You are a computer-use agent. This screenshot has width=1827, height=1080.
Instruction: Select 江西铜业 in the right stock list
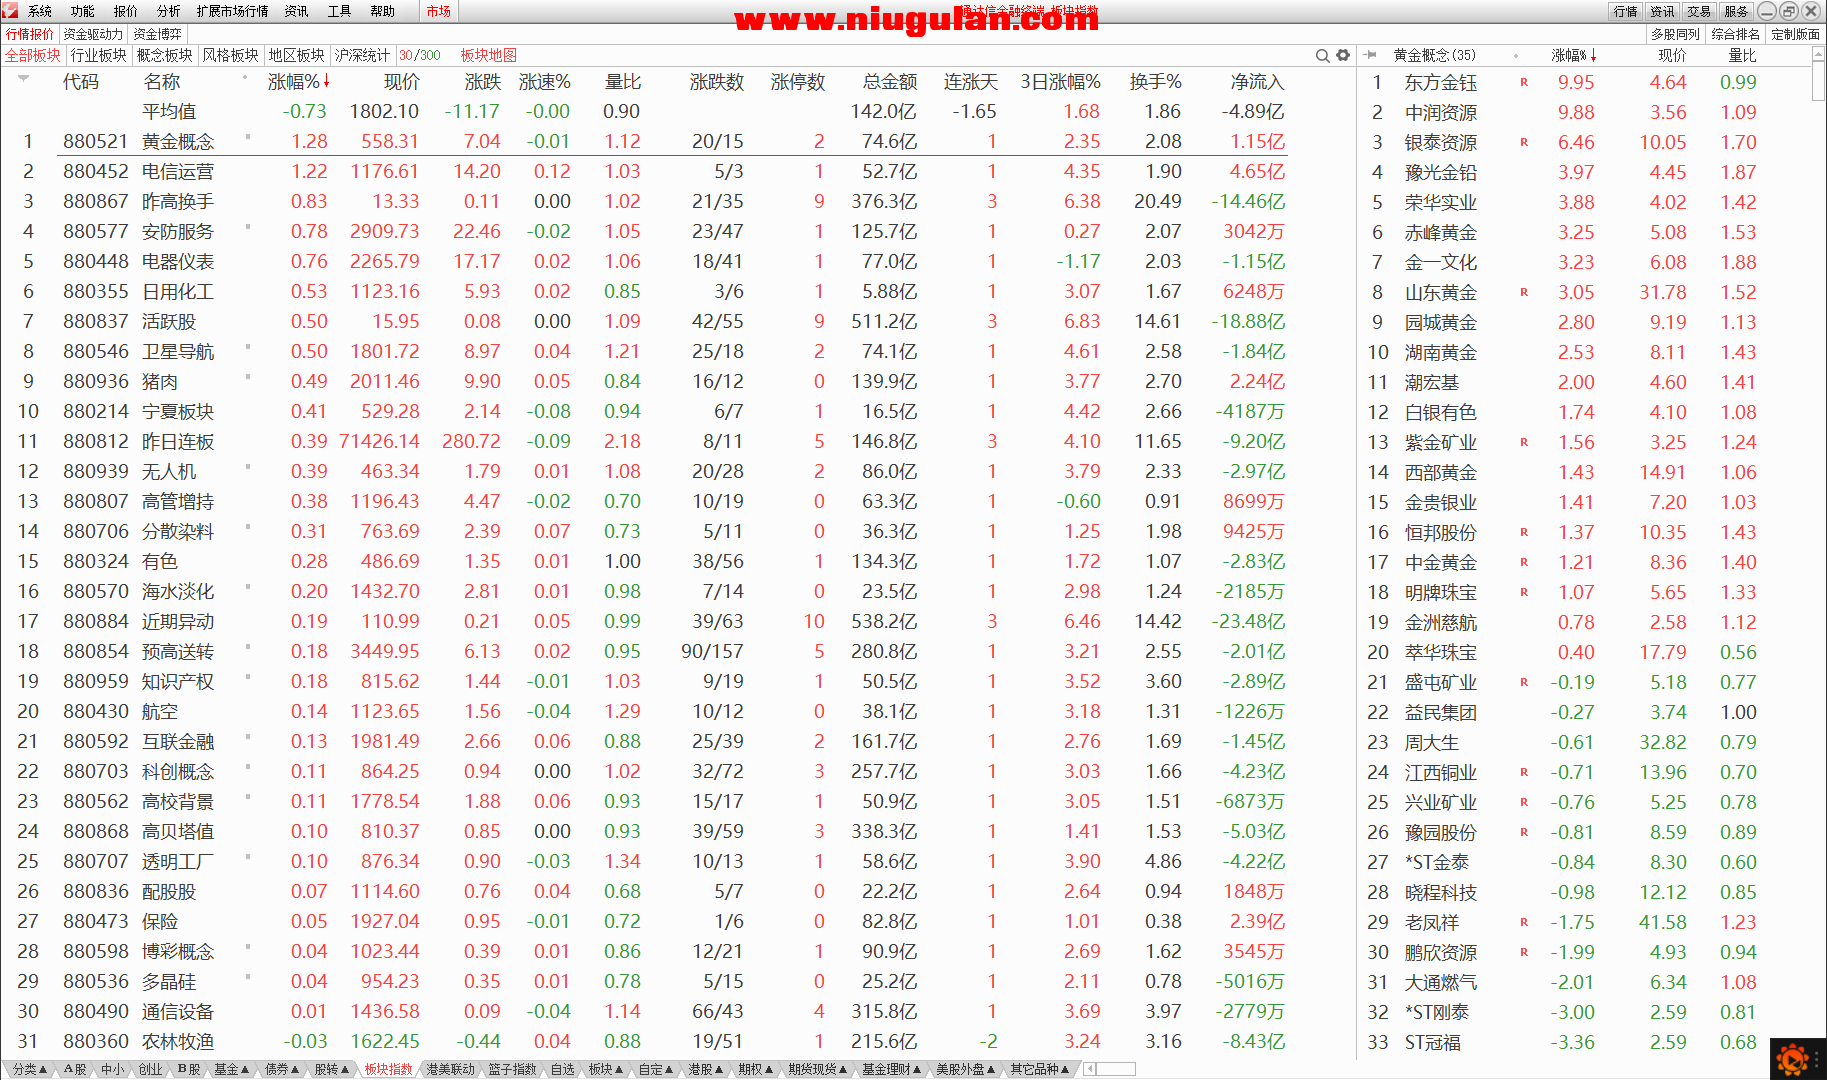(x=1440, y=772)
